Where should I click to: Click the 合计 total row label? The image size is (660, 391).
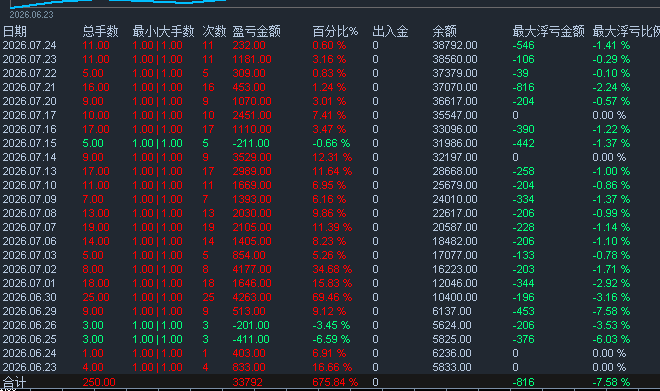tap(14, 382)
